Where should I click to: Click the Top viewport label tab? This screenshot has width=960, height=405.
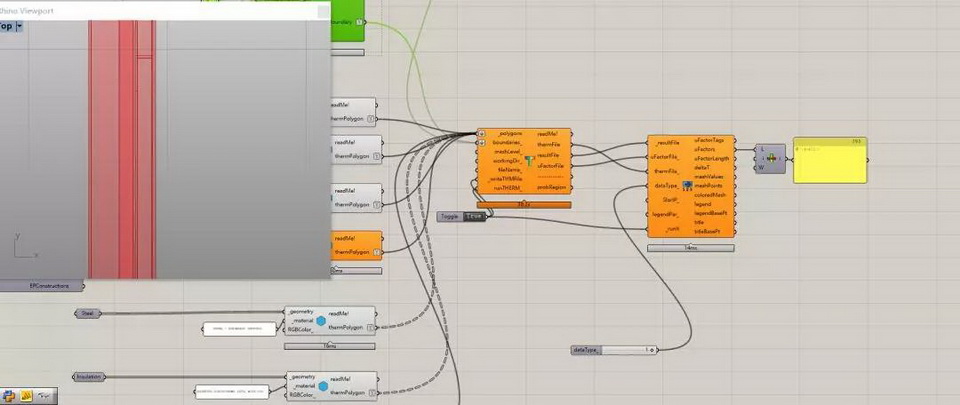point(5,27)
